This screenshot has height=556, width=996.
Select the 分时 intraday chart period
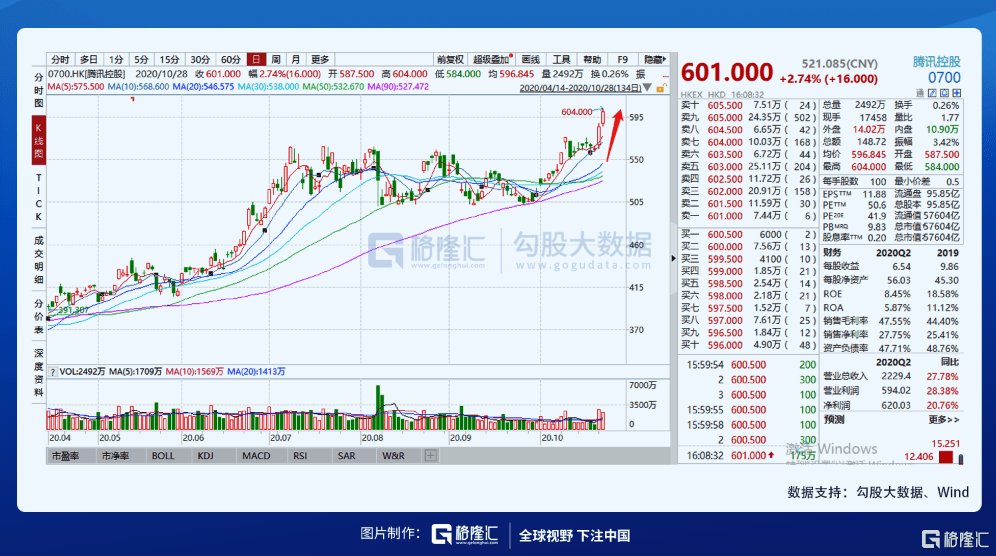pyautogui.click(x=60, y=59)
